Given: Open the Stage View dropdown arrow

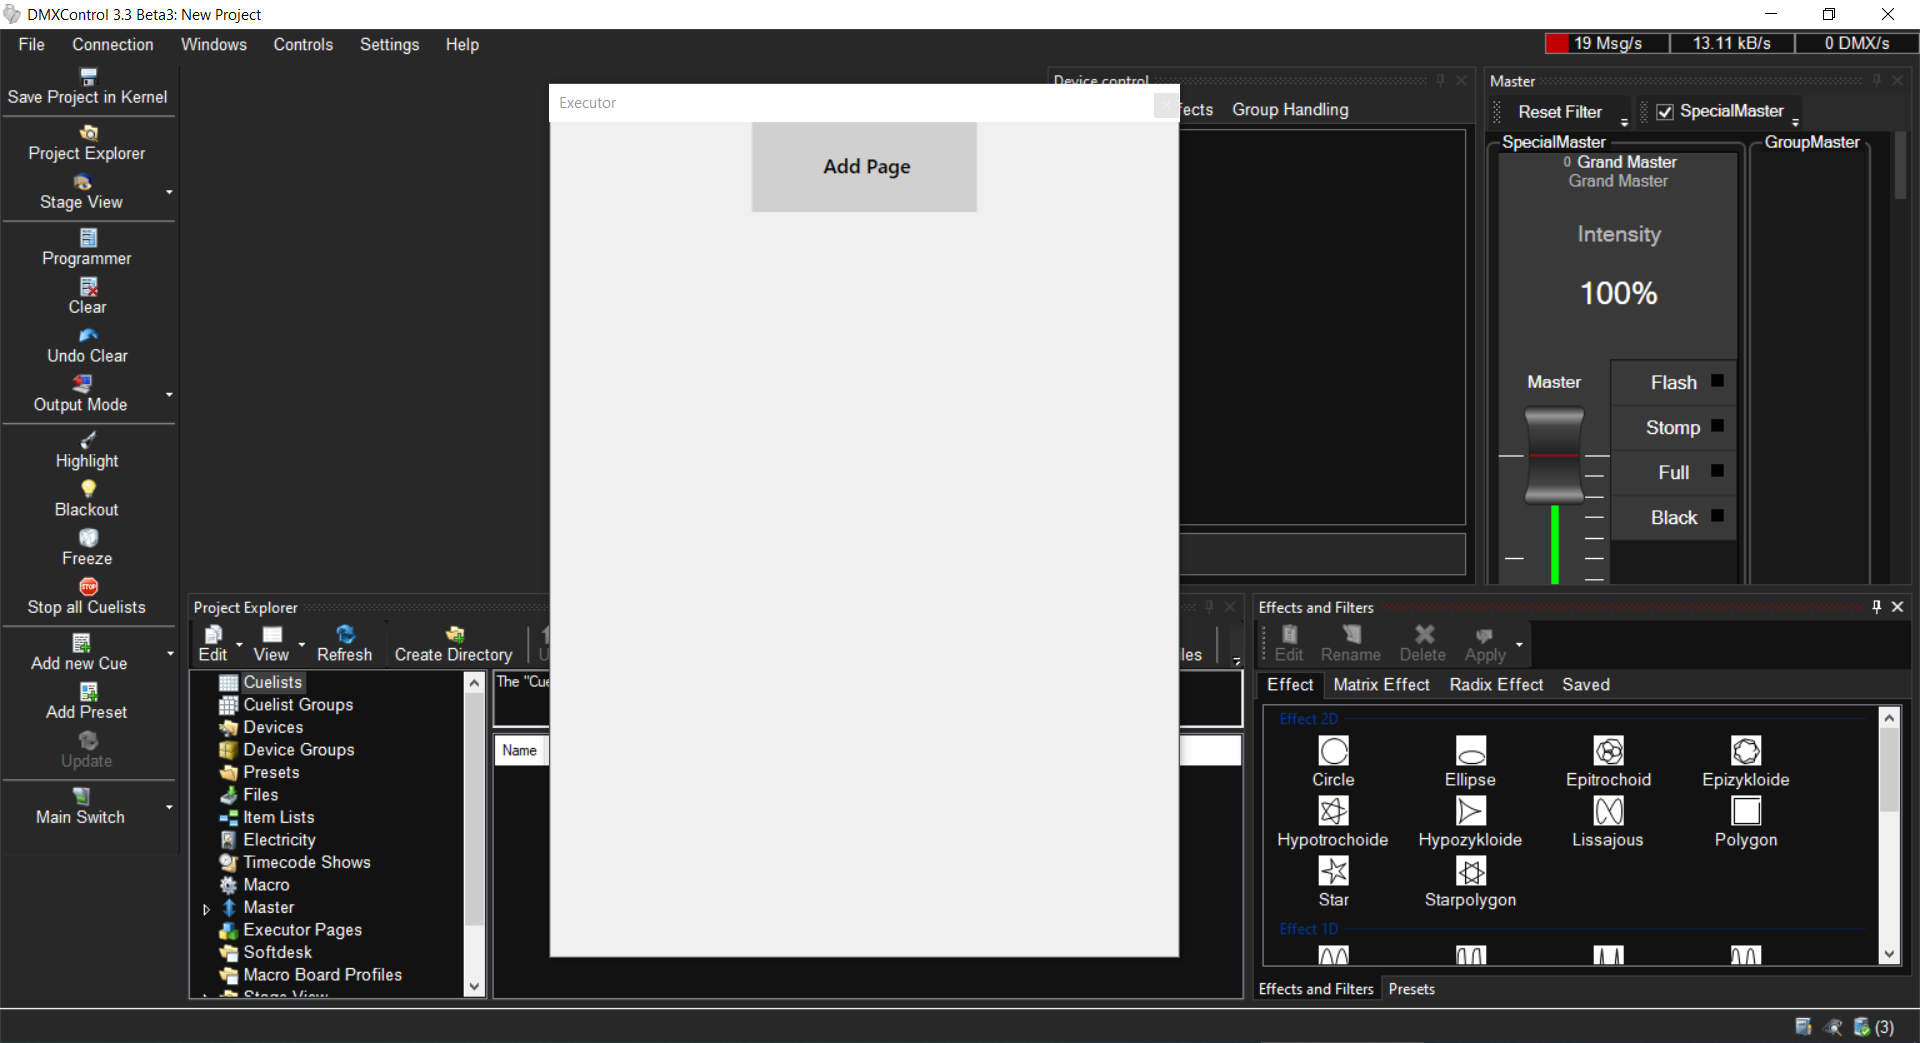Looking at the screenshot, I should 169,192.
